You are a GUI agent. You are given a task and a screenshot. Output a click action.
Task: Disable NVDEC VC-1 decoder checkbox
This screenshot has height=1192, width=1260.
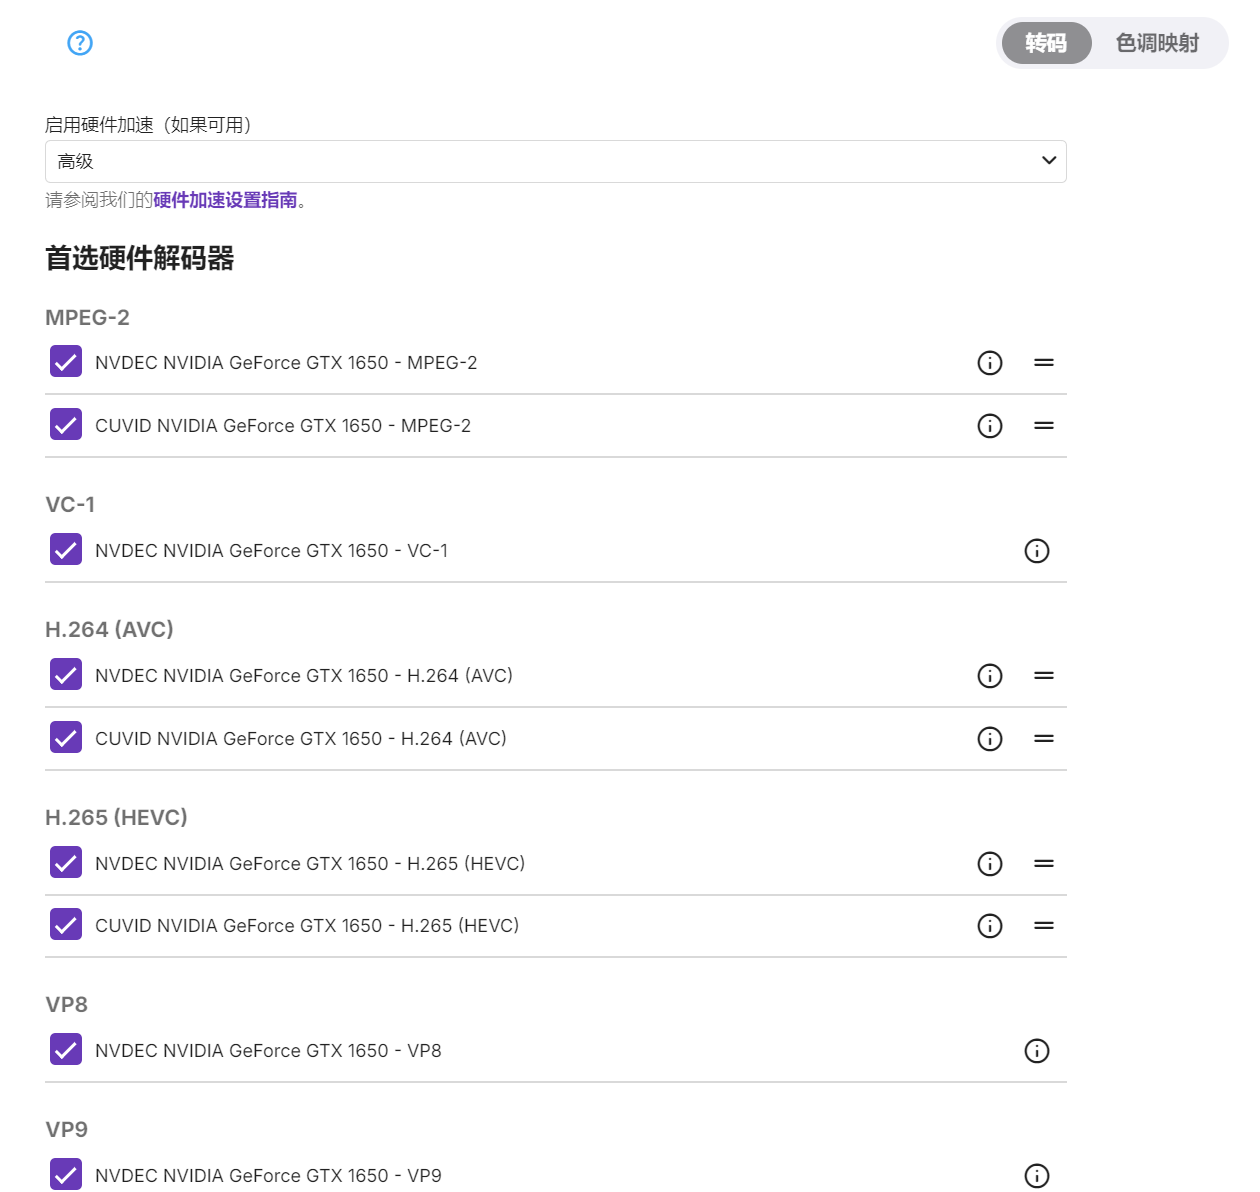click(66, 550)
